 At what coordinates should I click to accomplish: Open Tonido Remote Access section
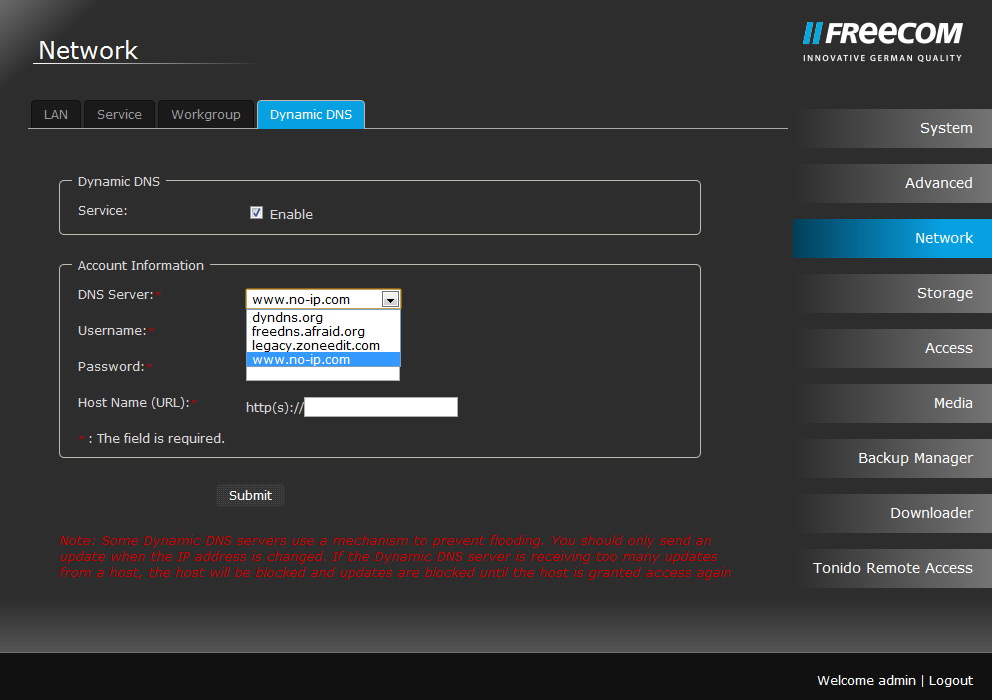click(893, 569)
